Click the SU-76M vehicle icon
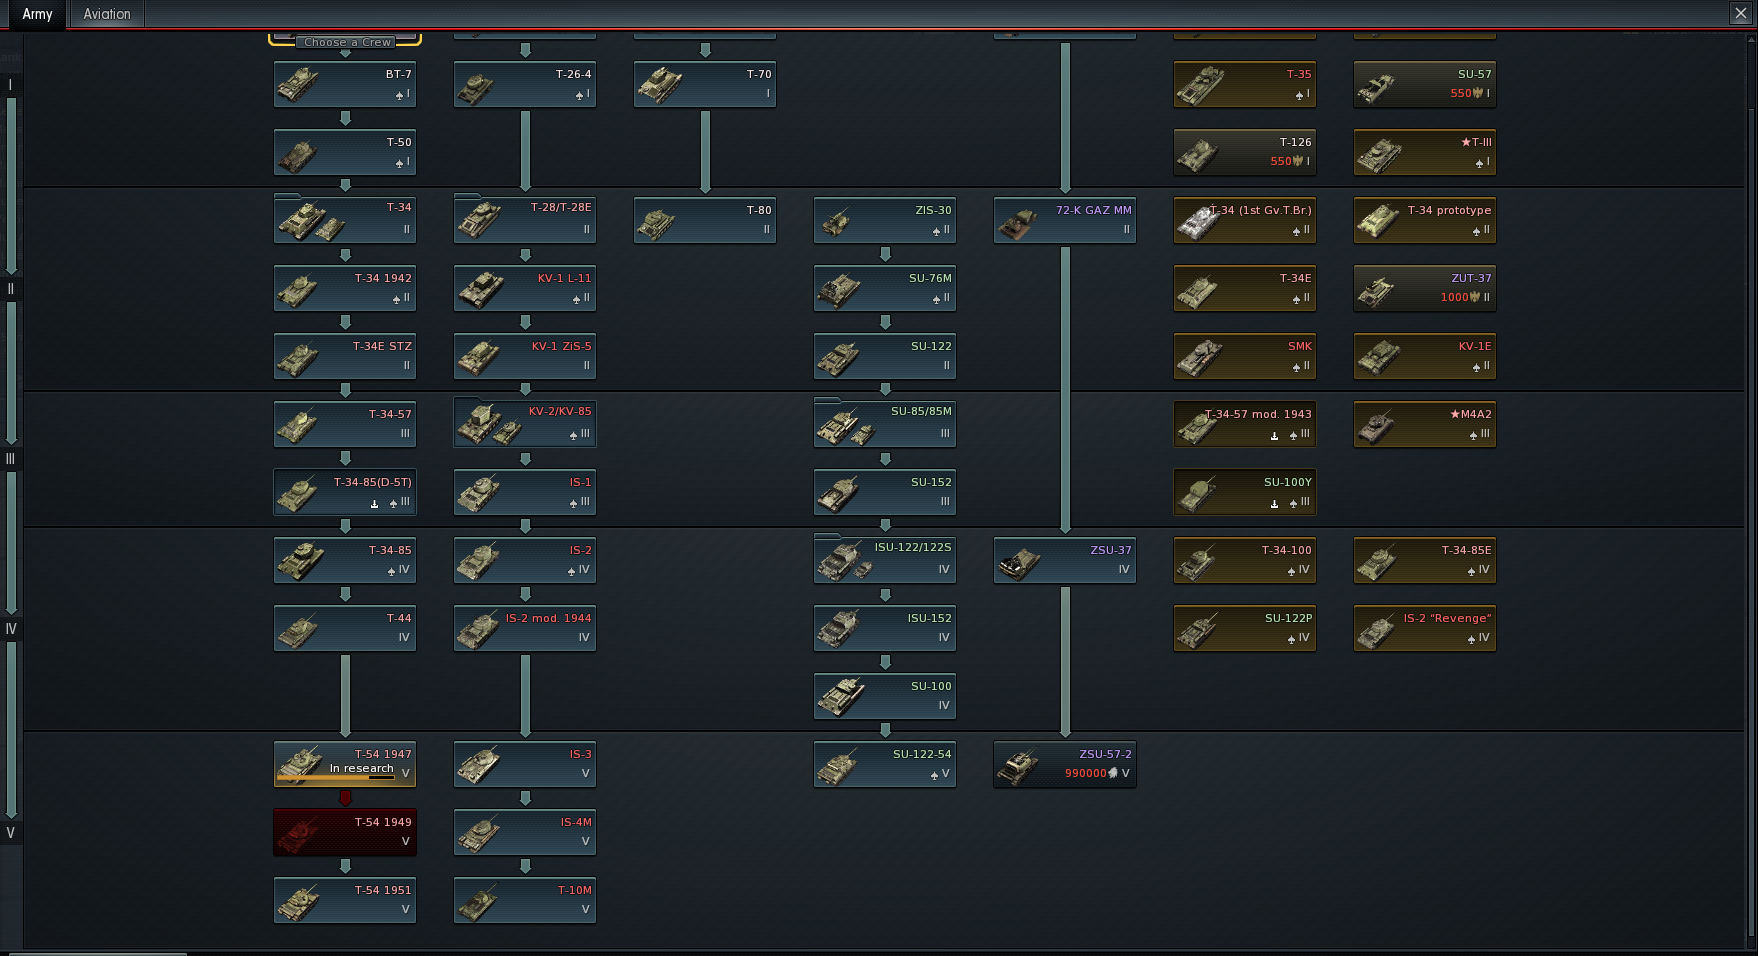The image size is (1758, 956). 838,290
